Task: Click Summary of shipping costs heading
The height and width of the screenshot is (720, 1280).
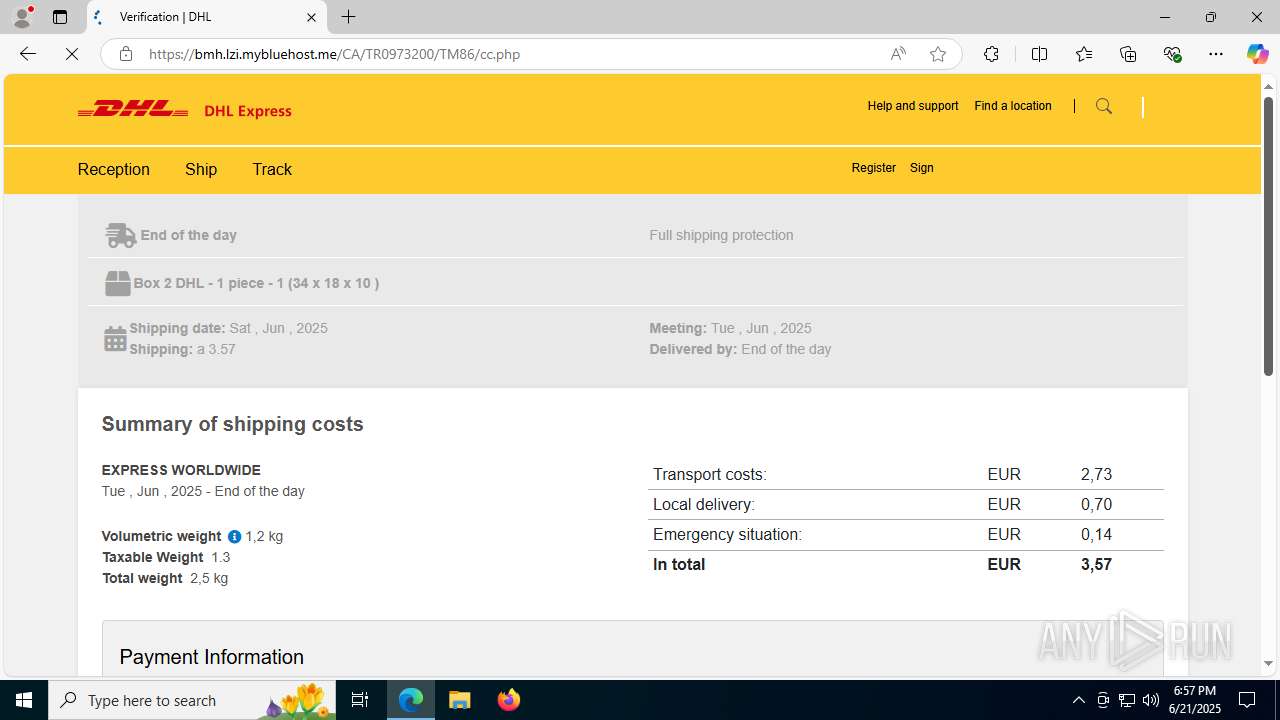Action: tap(232, 424)
